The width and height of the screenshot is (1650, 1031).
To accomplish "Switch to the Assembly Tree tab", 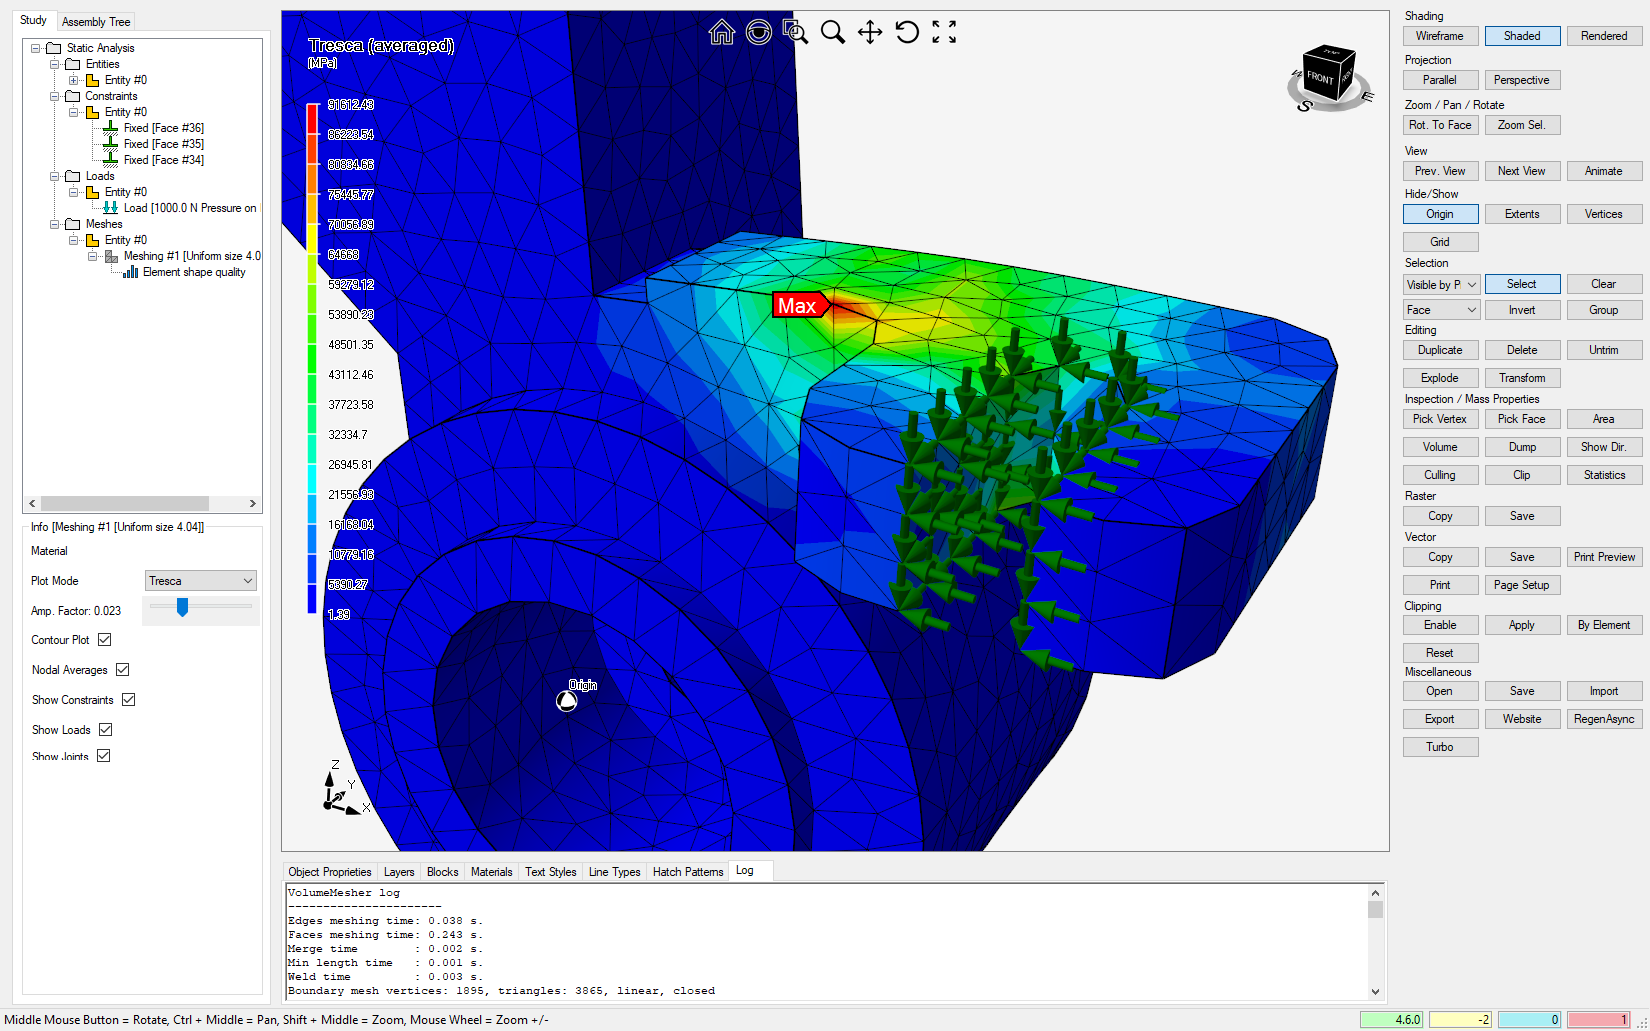I will pos(96,22).
